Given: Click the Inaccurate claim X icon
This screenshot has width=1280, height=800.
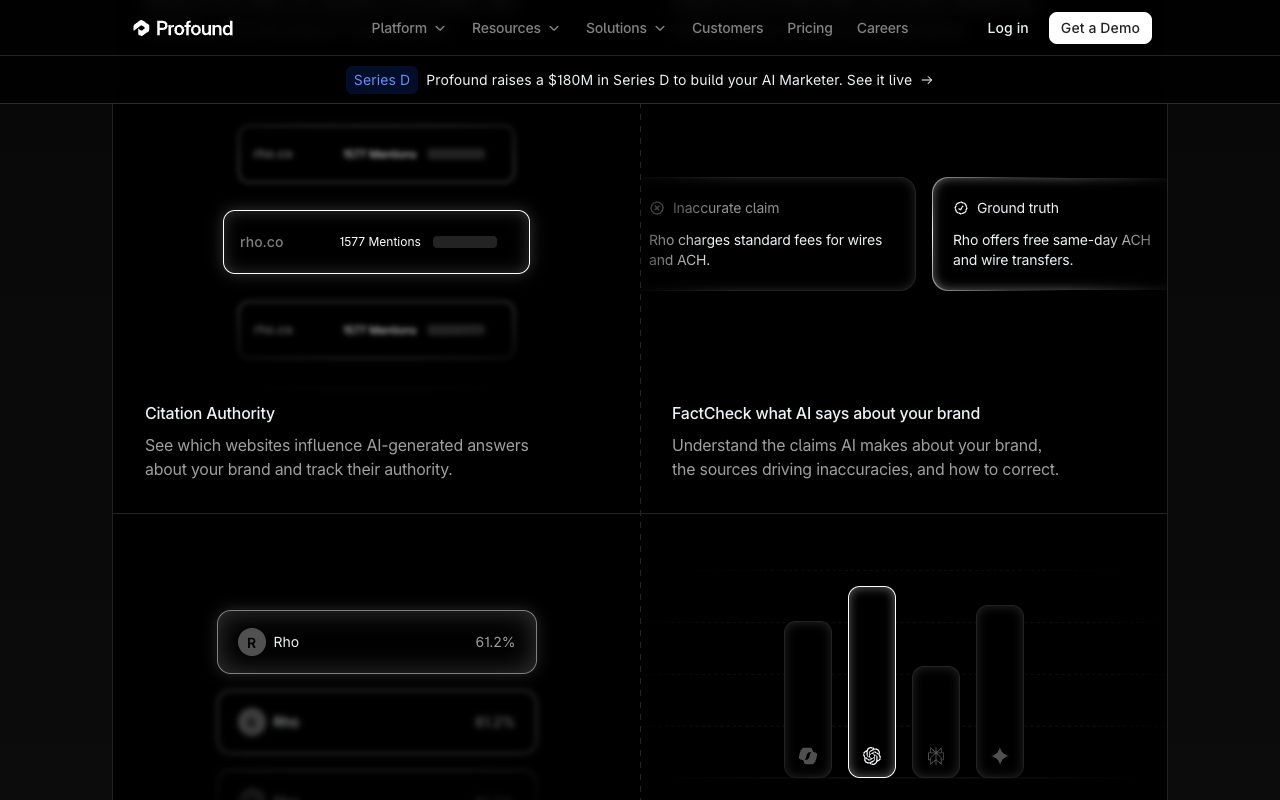Looking at the screenshot, I should tap(657, 208).
